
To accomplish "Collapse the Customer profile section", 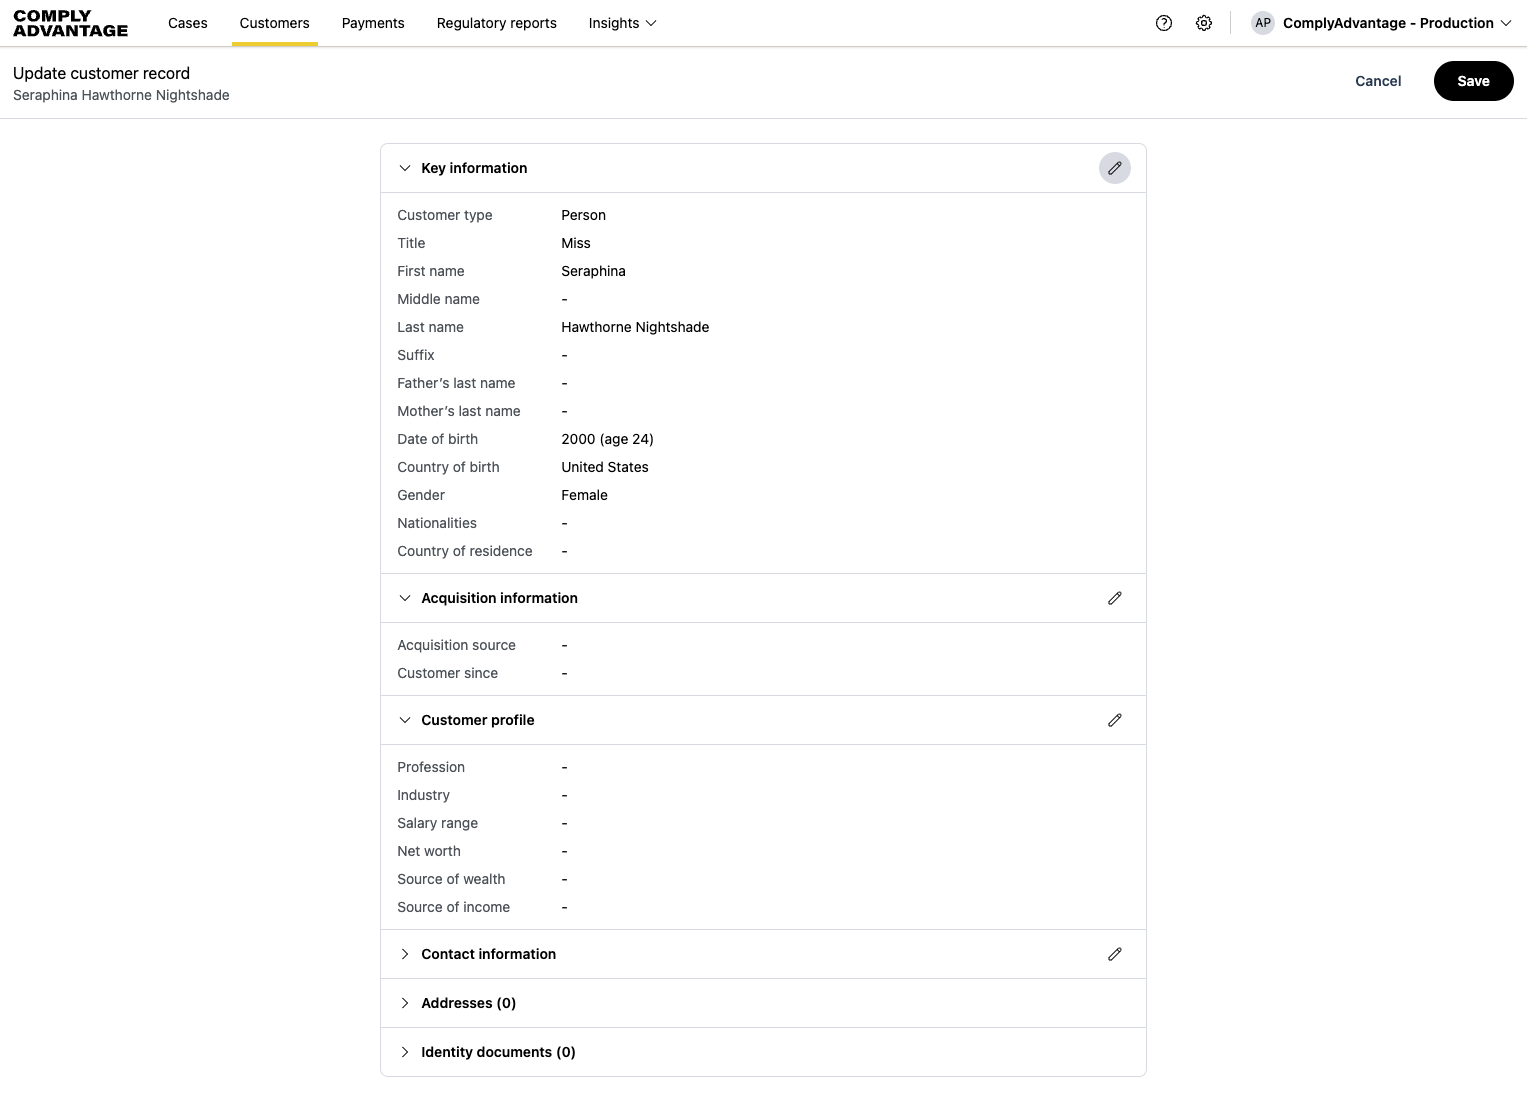I will point(405,720).
